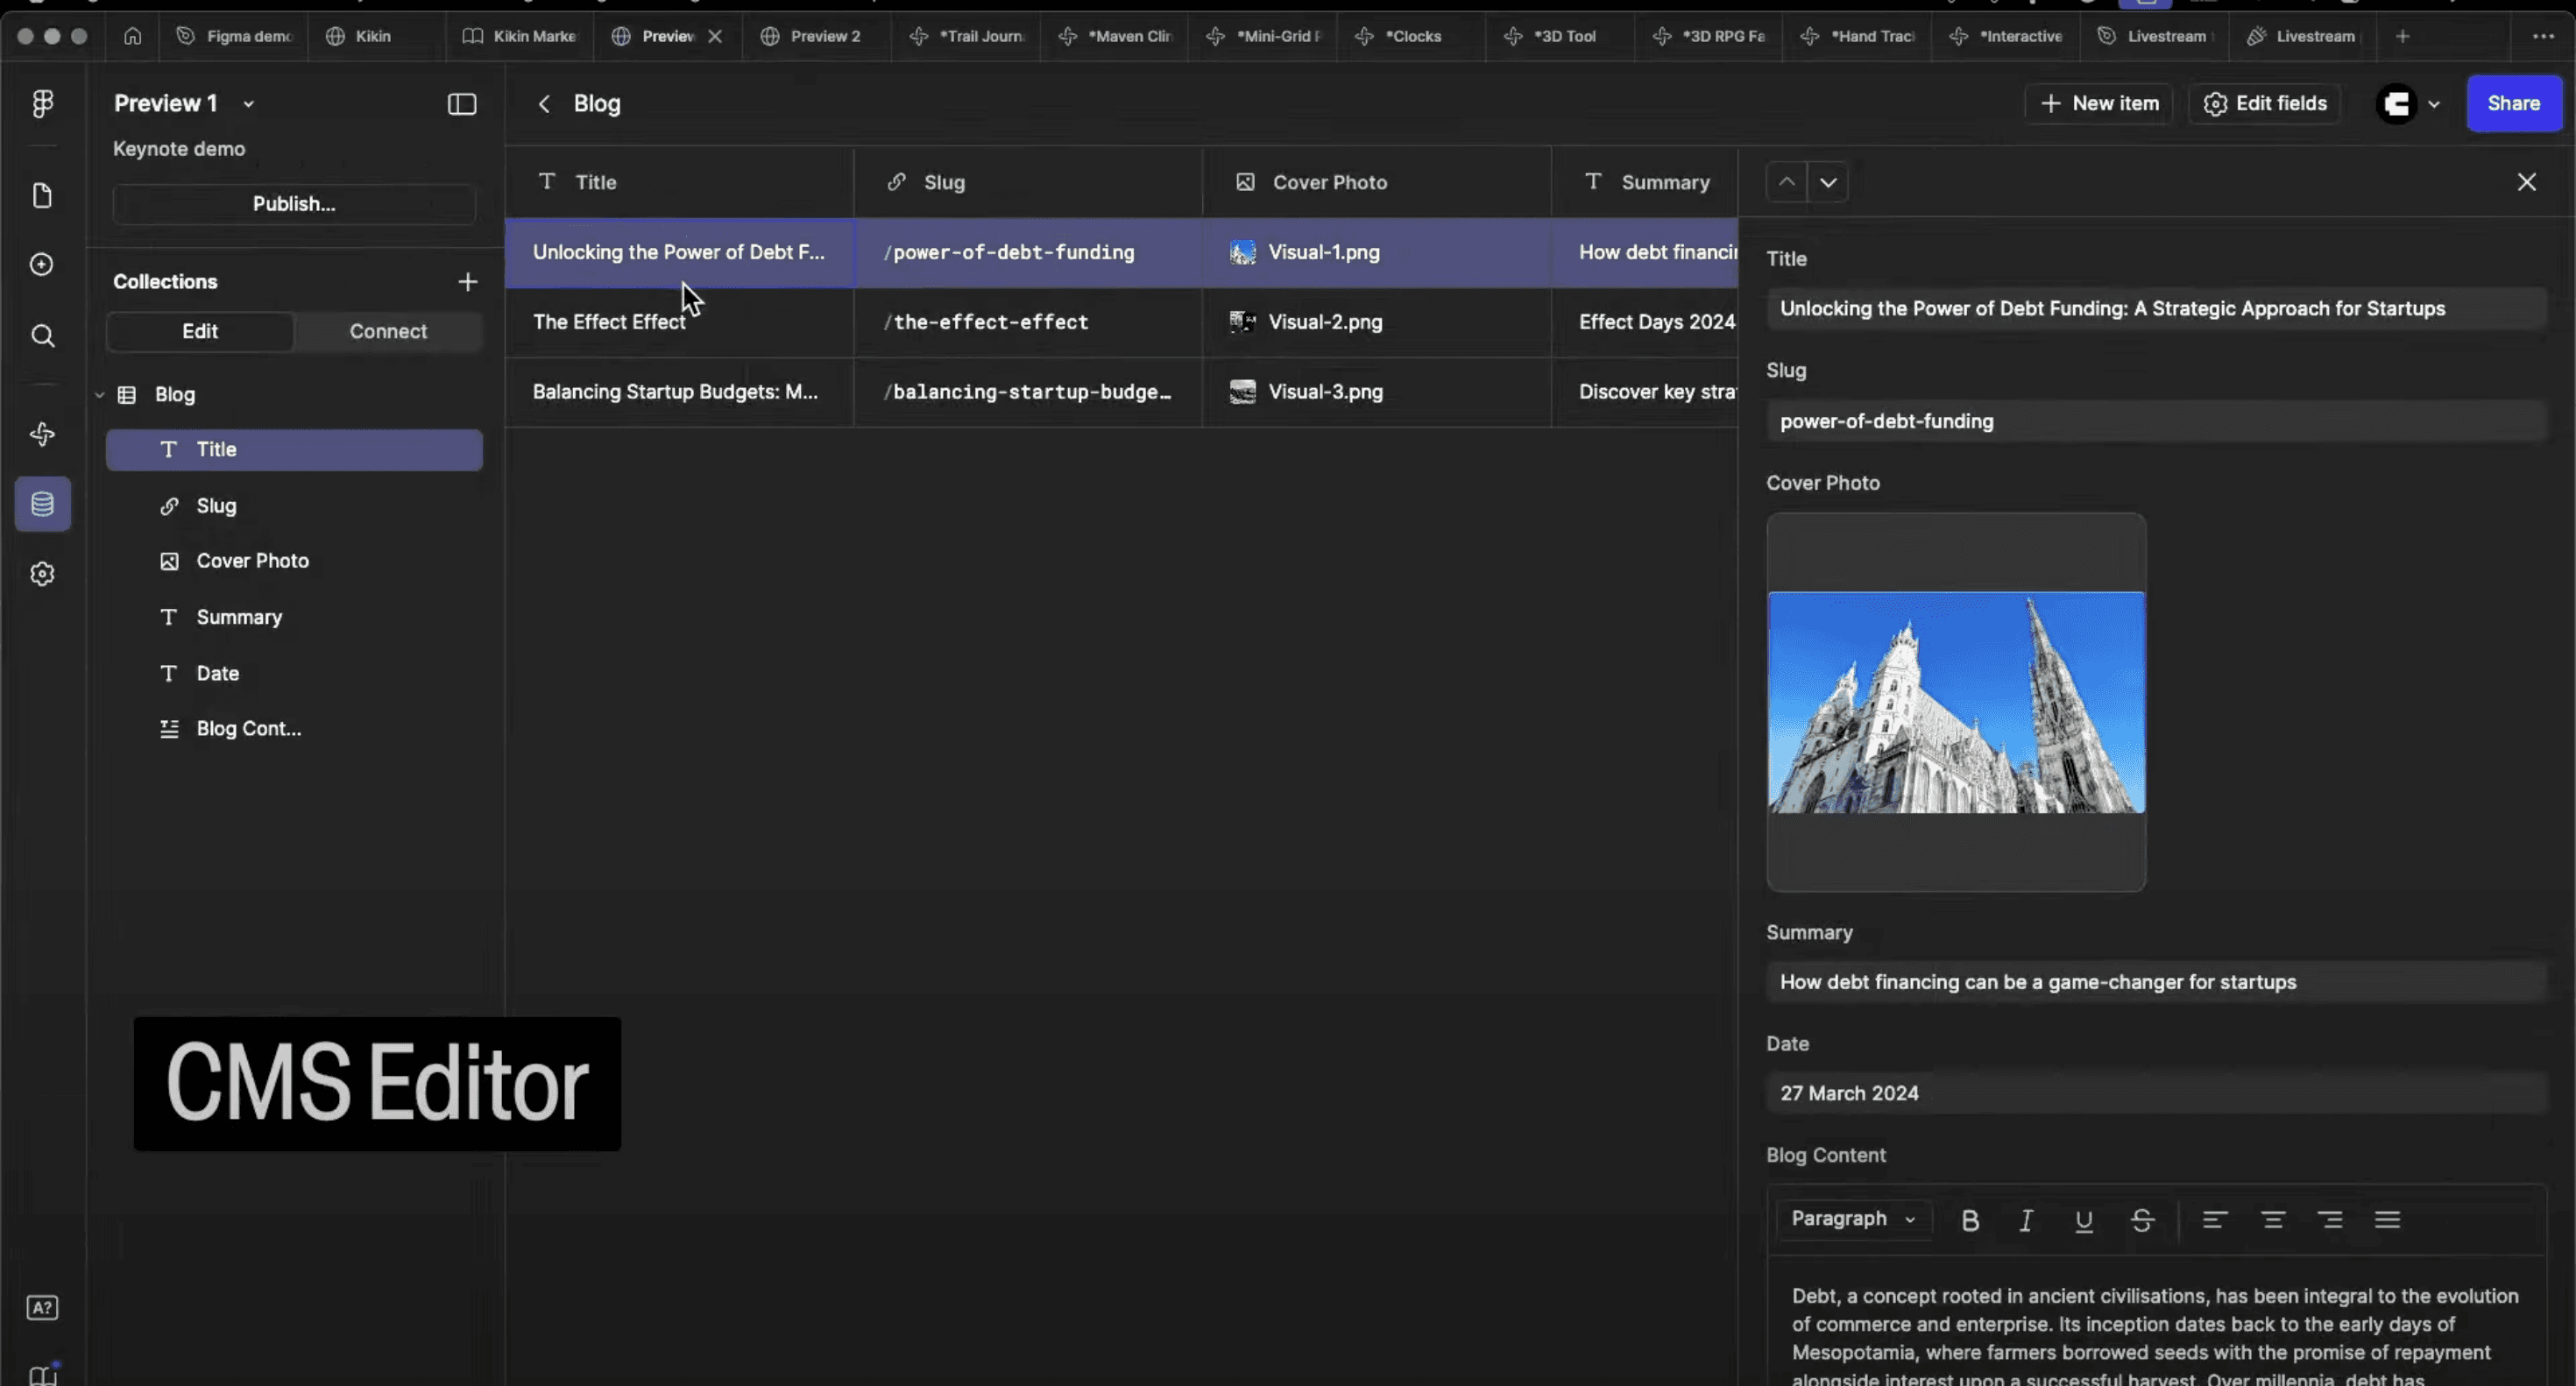Toggle underline formatting in Blog Content
The height and width of the screenshot is (1386, 2576).
point(2084,1220)
